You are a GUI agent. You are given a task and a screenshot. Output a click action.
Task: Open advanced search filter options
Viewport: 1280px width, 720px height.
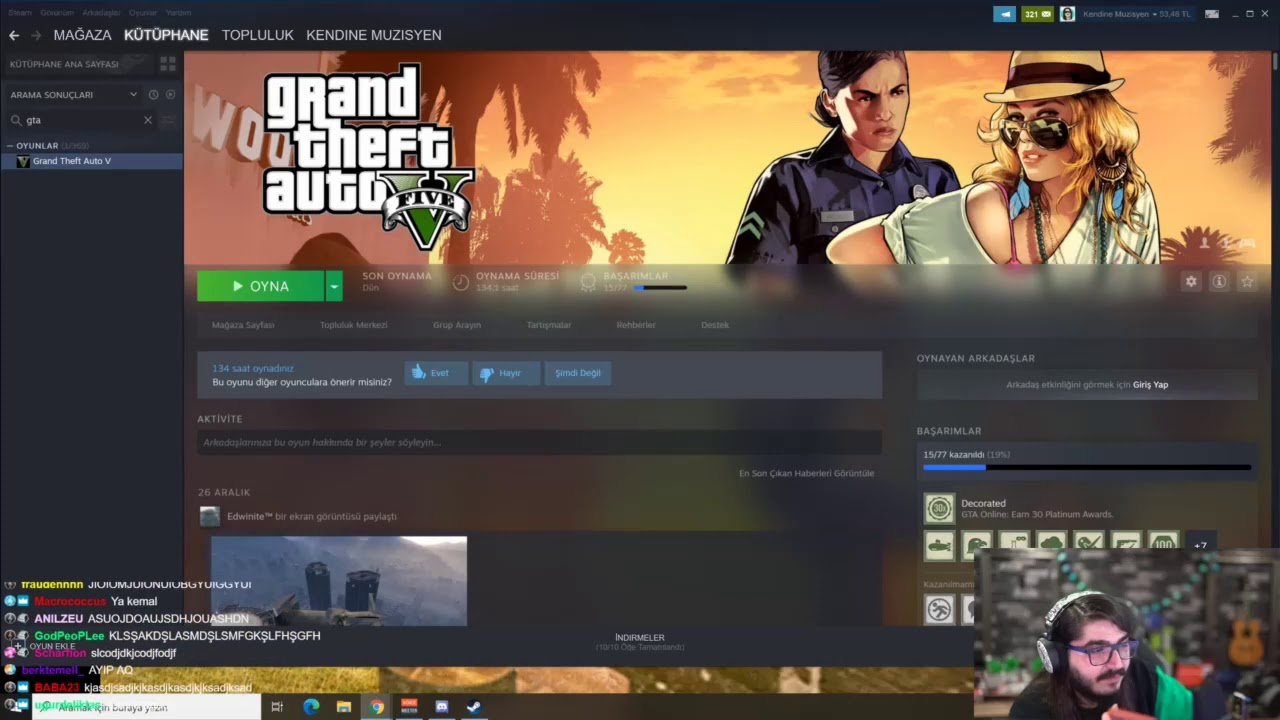click(168, 120)
